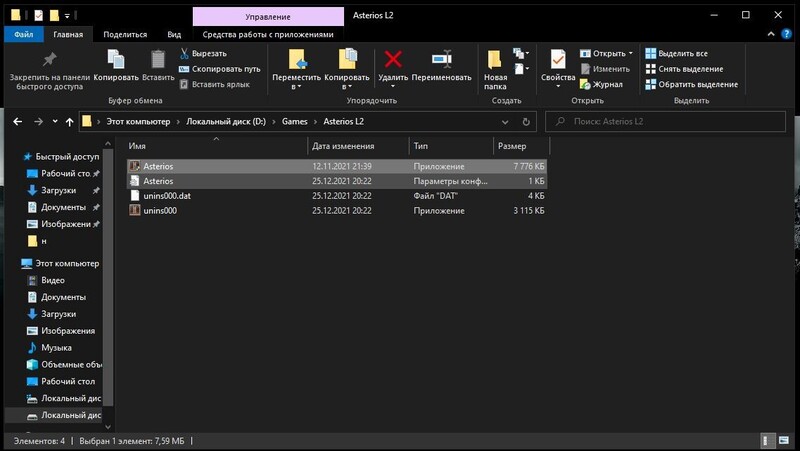The height and width of the screenshot is (451, 800).
Task: Refresh the folder view
Action: pyautogui.click(x=526, y=121)
